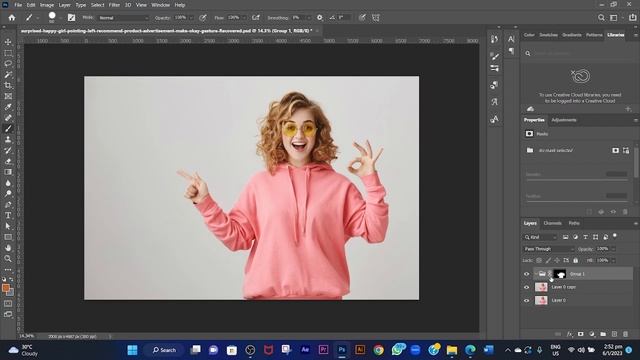Viewport: 640px width, 360px height.
Task: Open Windows Start menu
Action: click(x=132, y=350)
